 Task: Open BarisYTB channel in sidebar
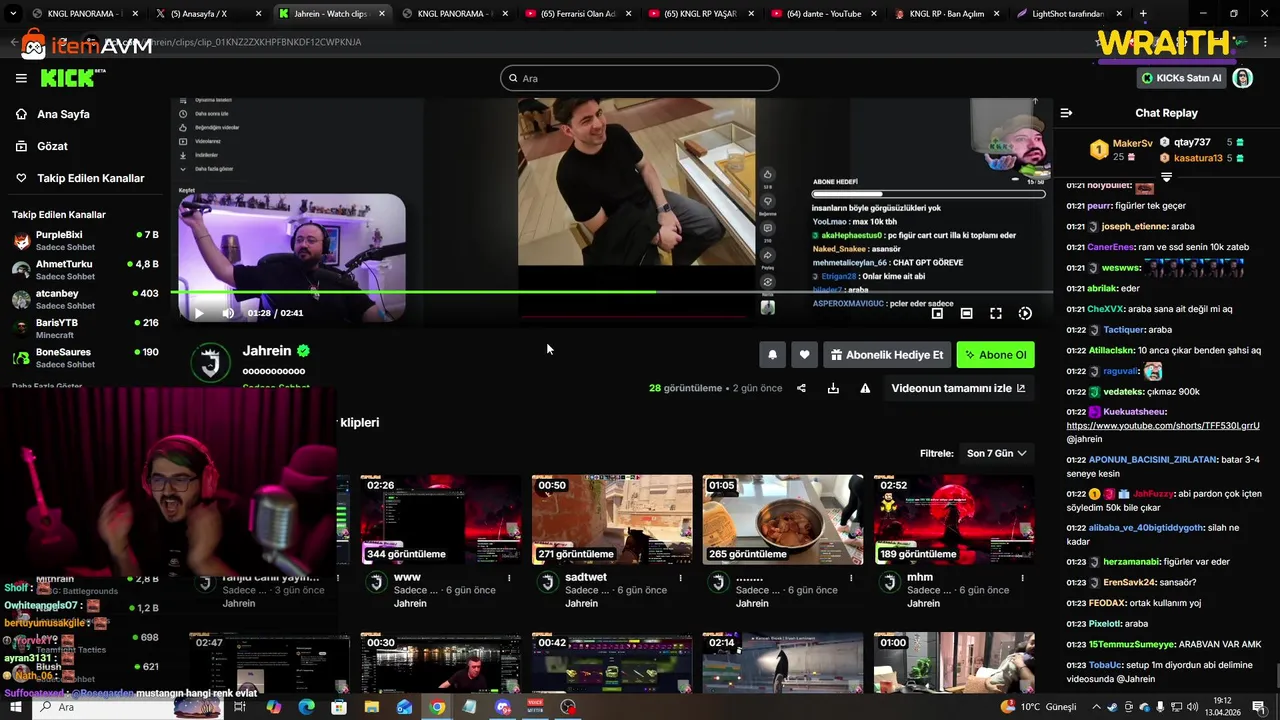point(85,328)
